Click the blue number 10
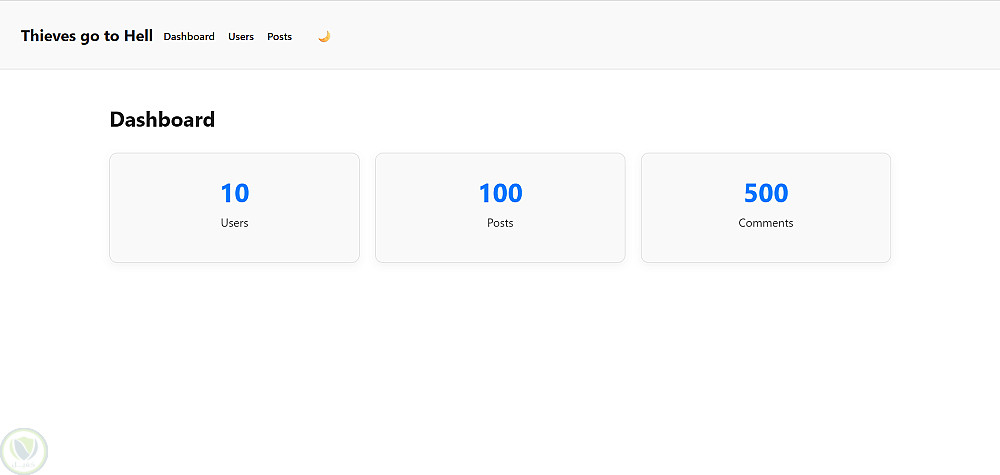 234,193
